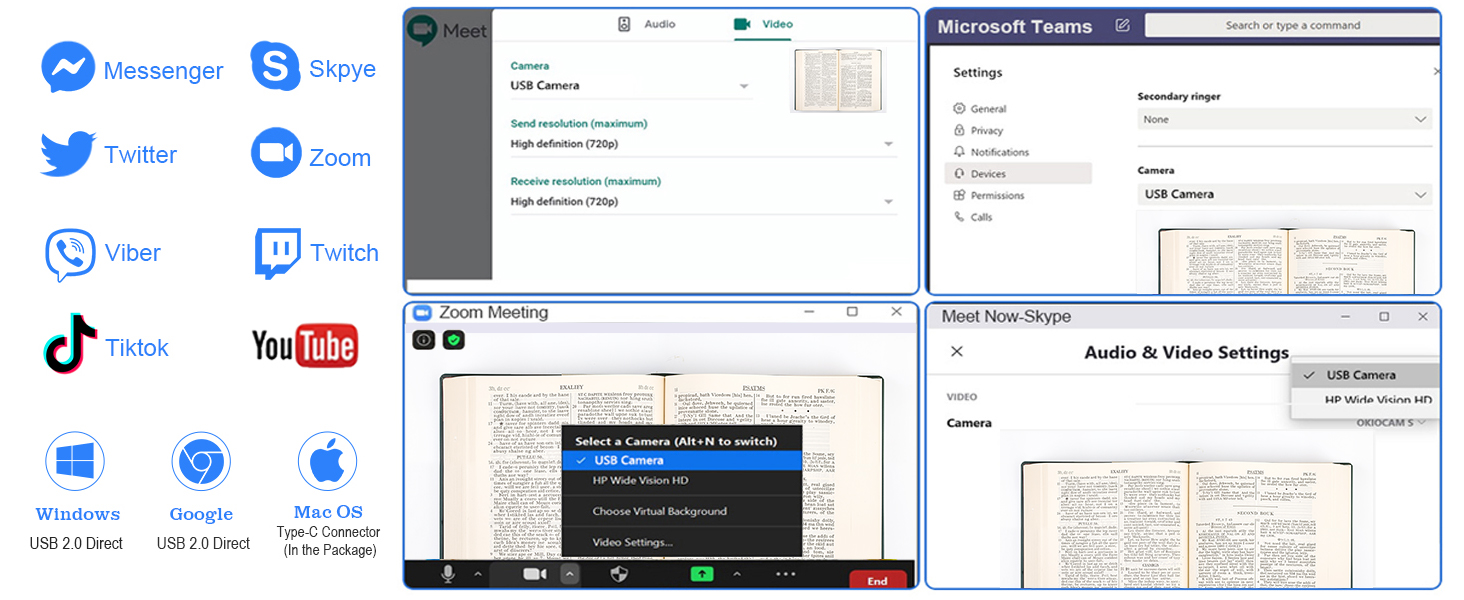Click the Twitter bird icon
1464x600 pixels.
[x=68, y=154]
